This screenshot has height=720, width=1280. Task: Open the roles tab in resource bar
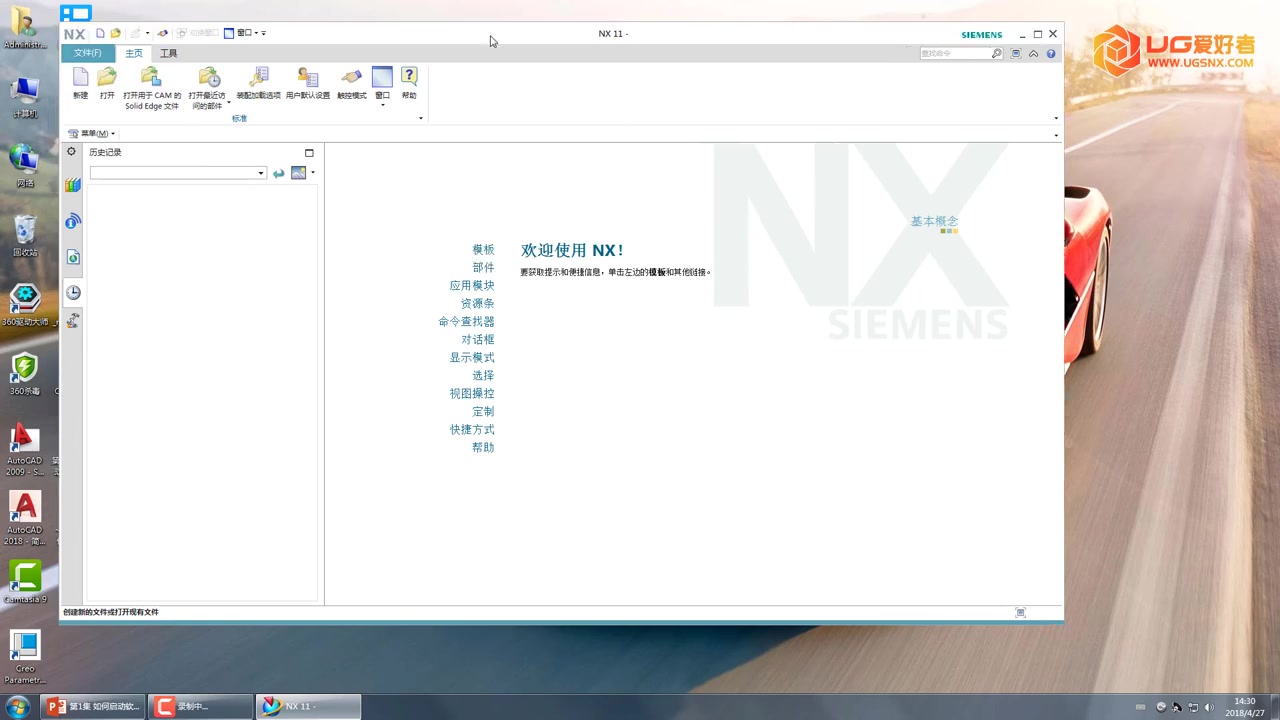pos(72,321)
